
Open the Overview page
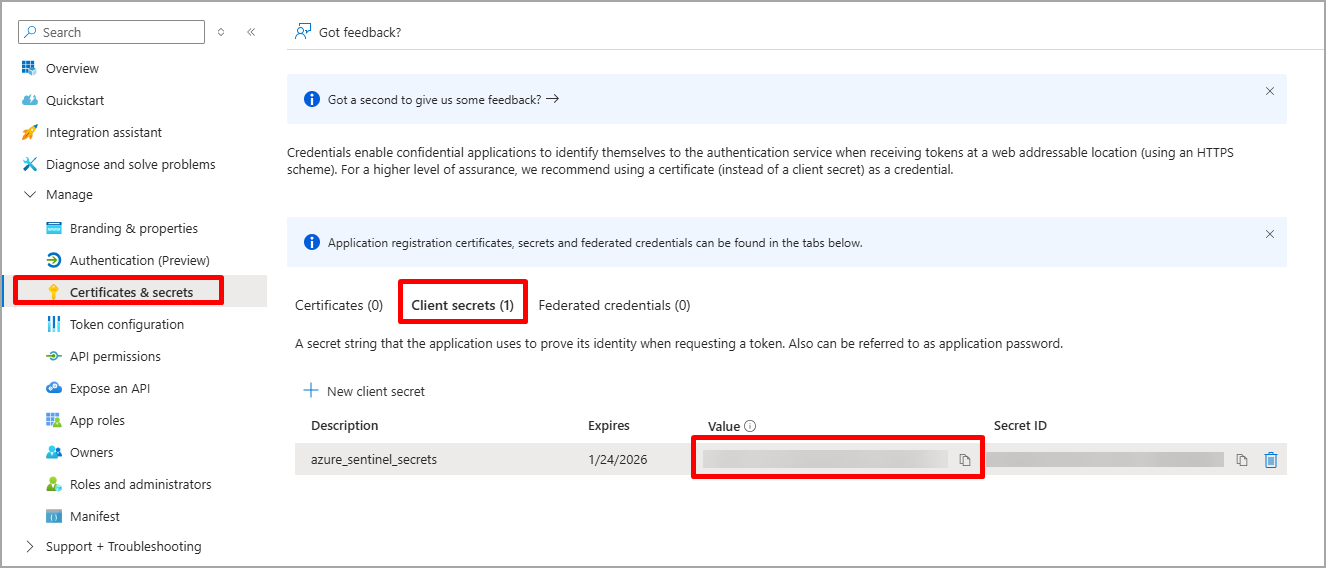point(72,69)
